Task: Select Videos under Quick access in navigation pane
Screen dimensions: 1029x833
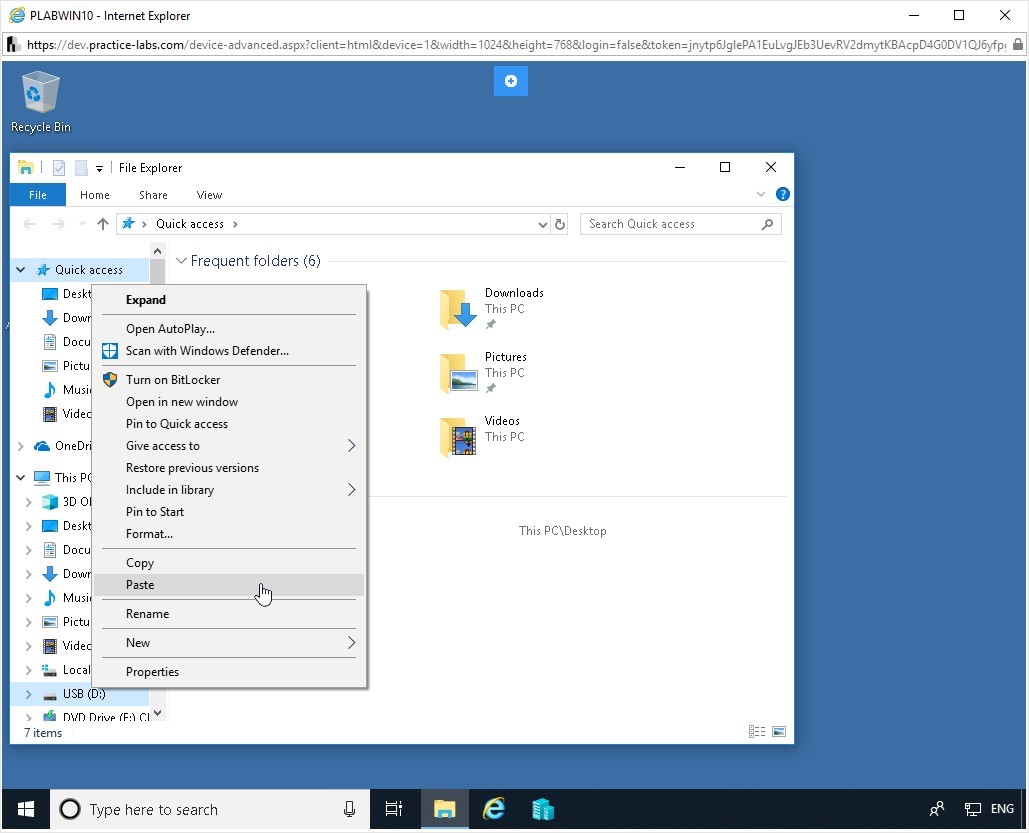Action: [66, 414]
